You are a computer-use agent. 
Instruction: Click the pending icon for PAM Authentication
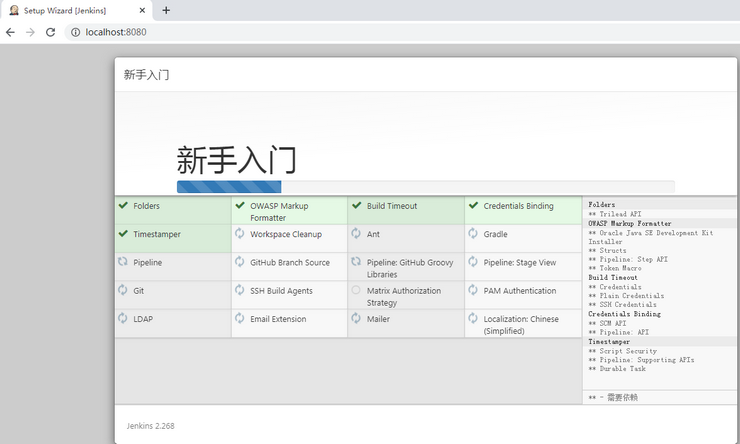pyautogui.click(x=473, y=290)
